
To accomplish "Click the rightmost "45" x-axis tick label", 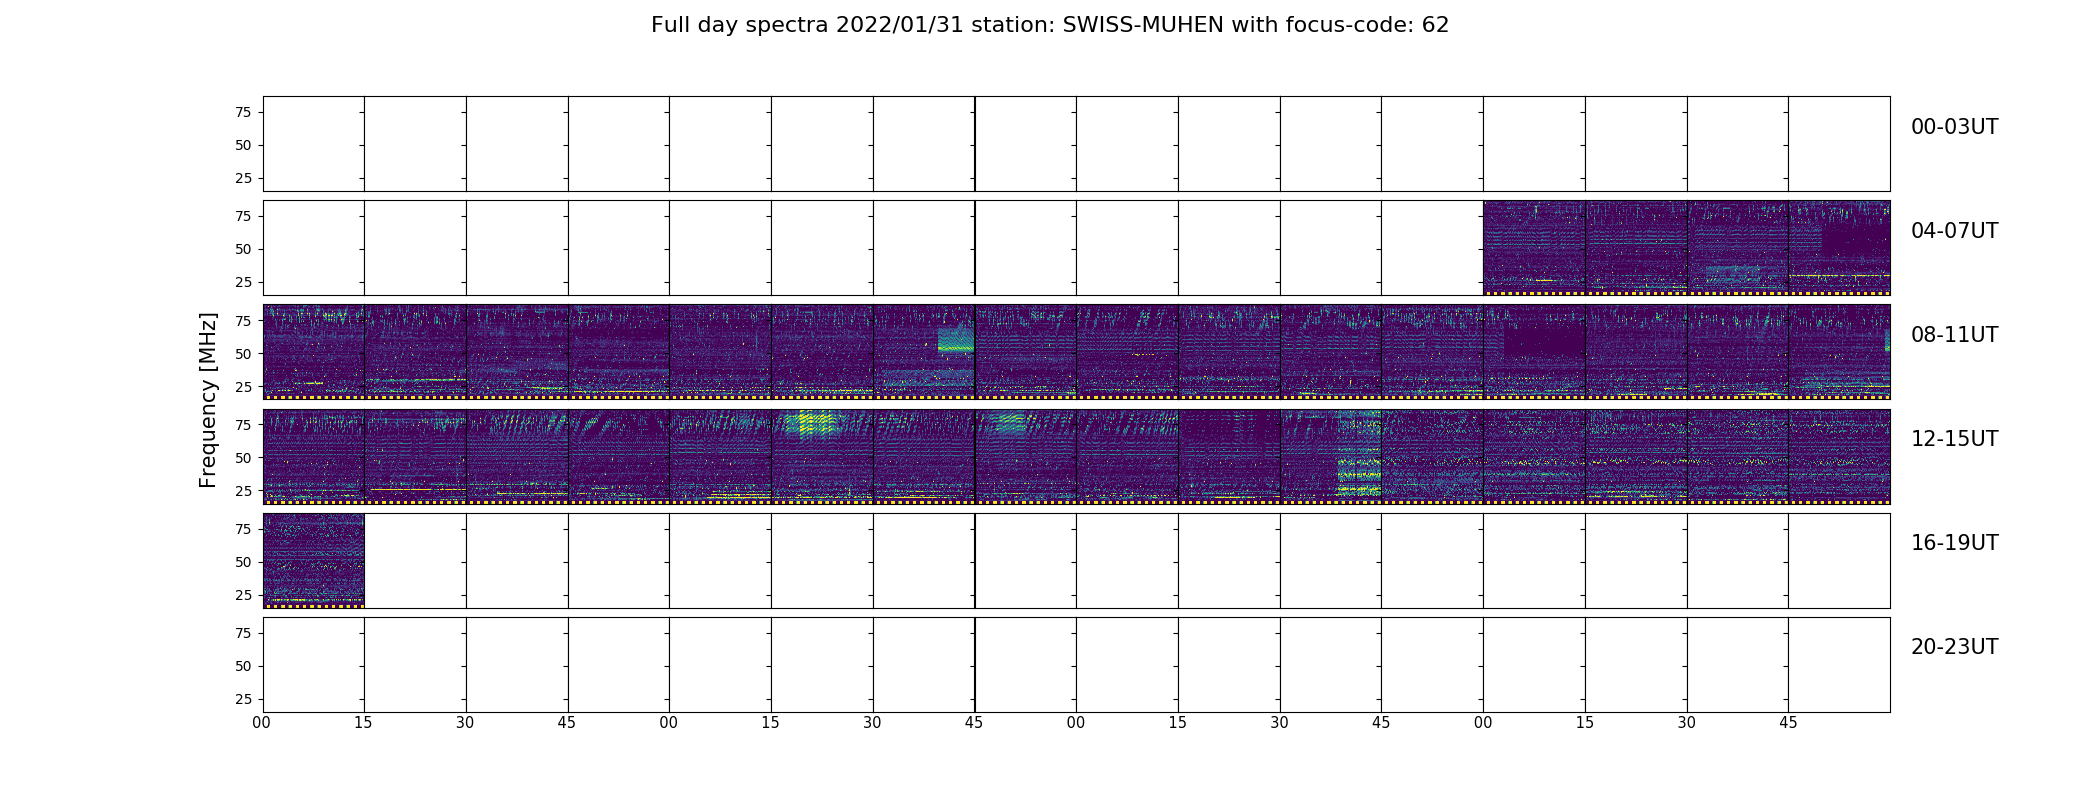I will tap(1788, 723).
